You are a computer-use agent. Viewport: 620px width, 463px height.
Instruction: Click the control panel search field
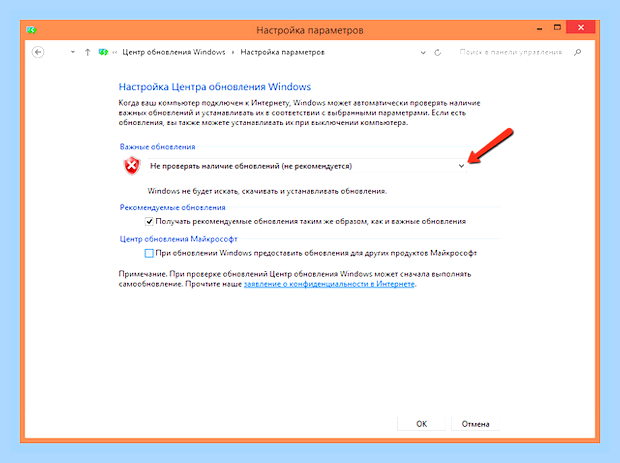point(510,52)
